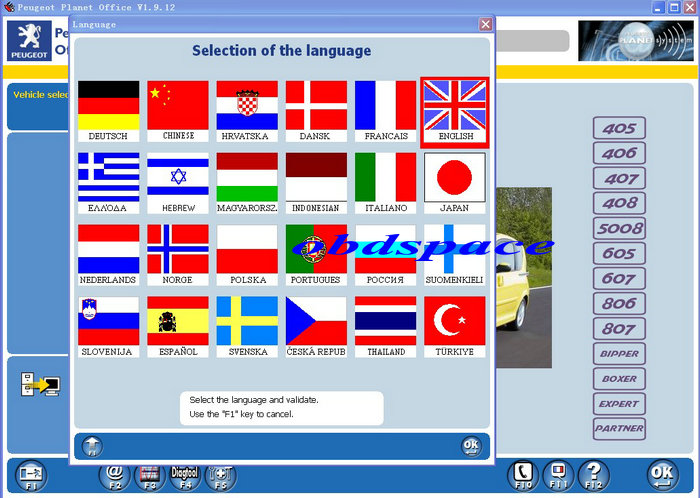
Task: Minimize the Peugeot Planet Office window
Action: click(x=658, y=8)
